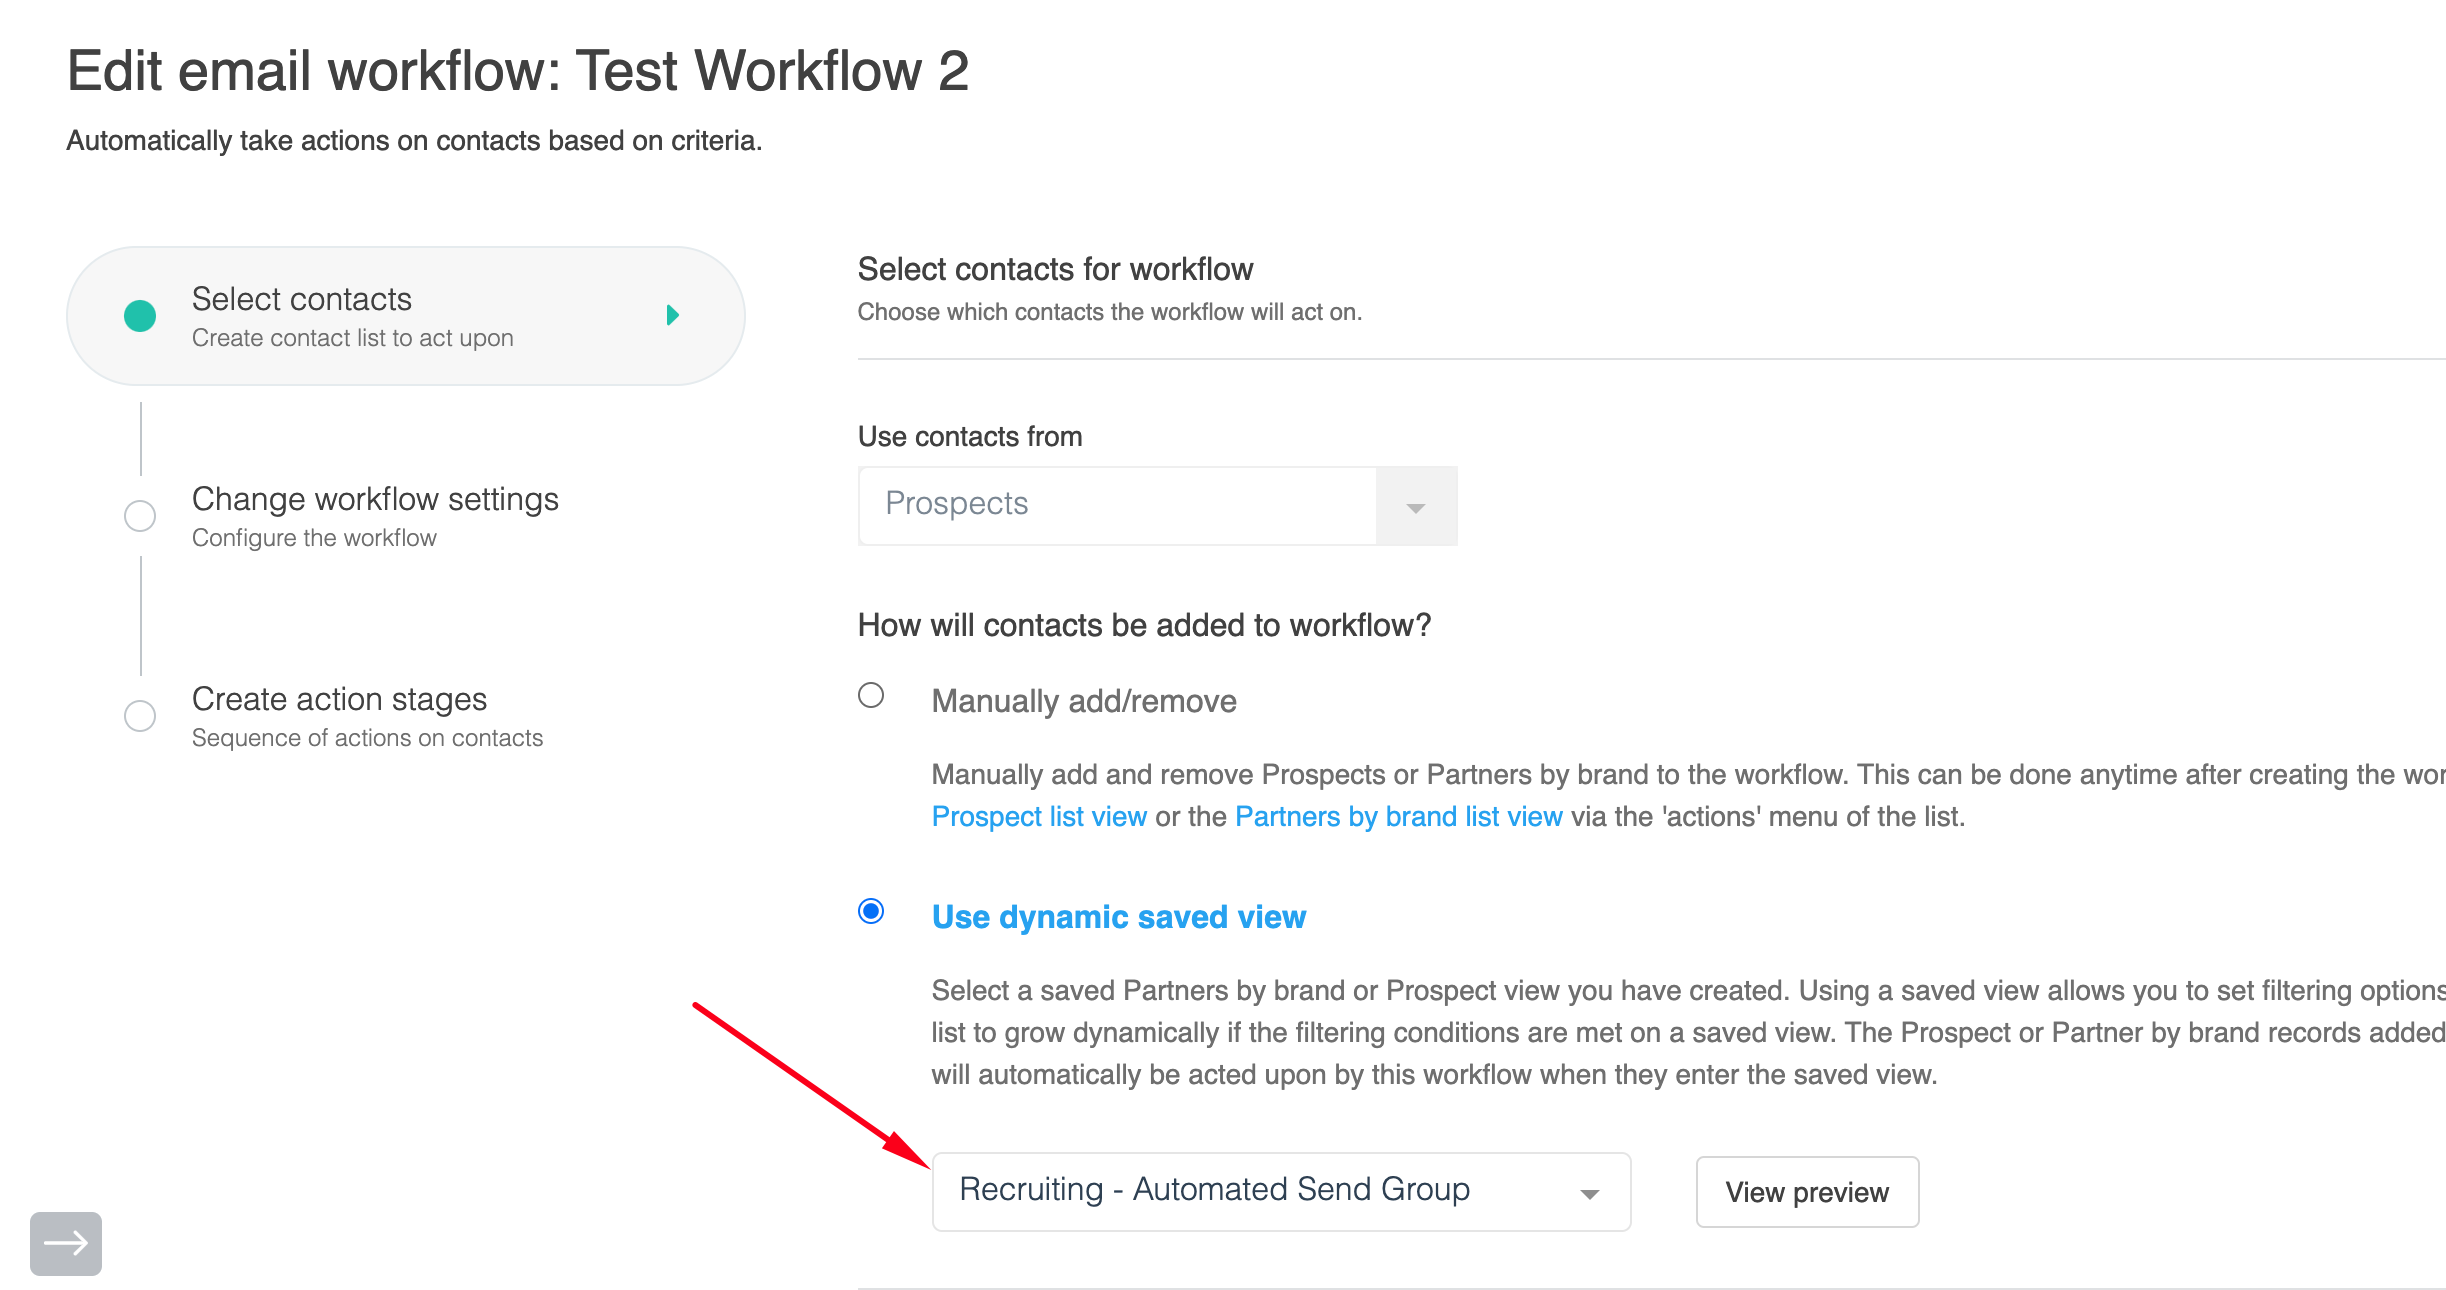
Task: Click the Manually add/remove option label
Action: (1084, 701)
